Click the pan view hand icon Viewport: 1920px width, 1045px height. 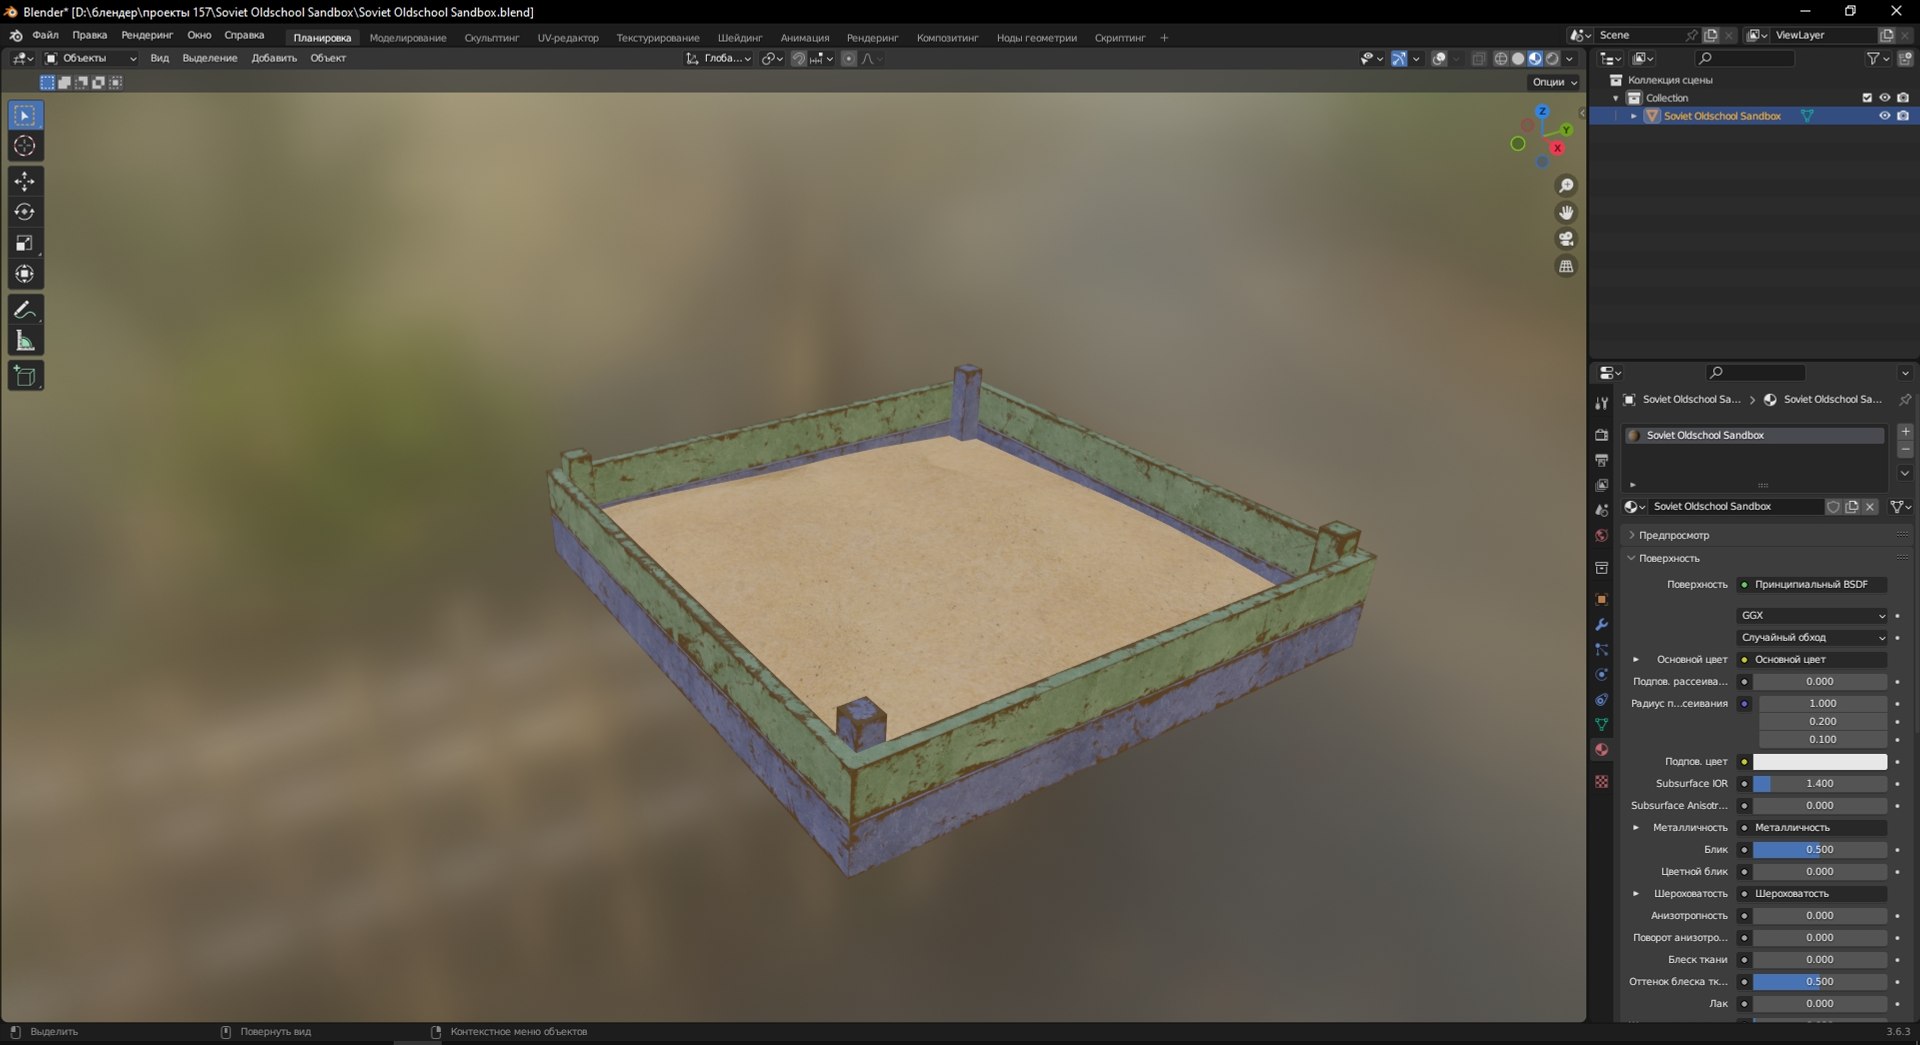1566,212
